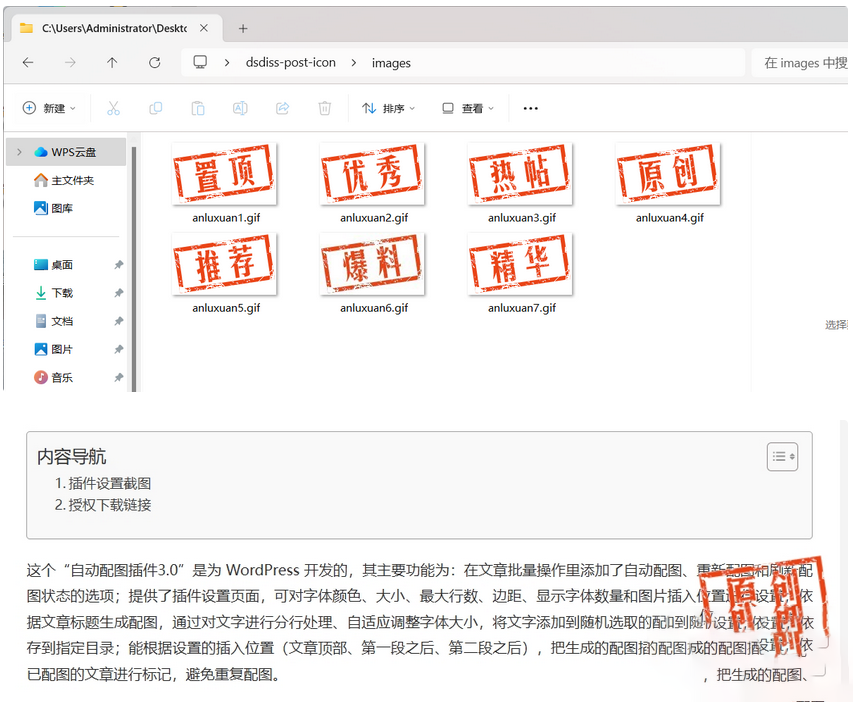853x702 pixels.
Task: Click the Rename icon in toolbar
Action: [x=240, y=108]
